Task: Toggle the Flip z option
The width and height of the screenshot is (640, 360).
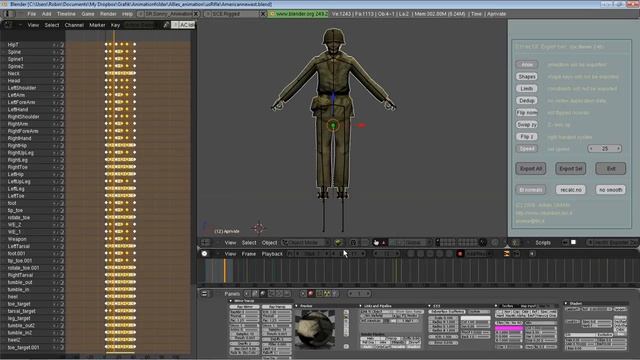Action: [527, 136]
